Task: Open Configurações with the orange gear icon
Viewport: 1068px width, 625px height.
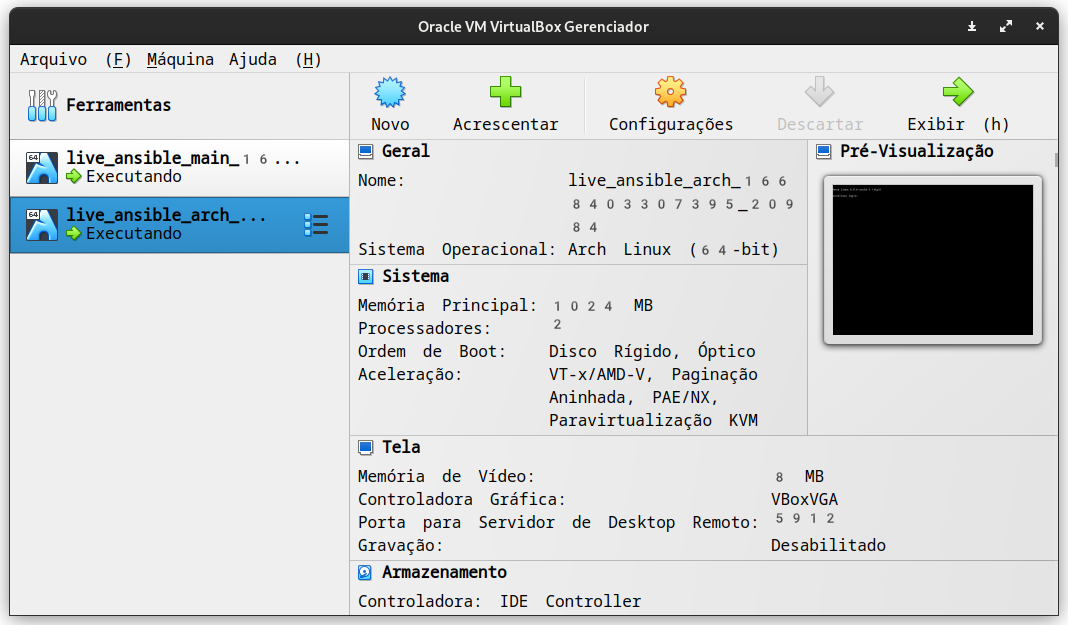Action: pyautogui.click(x=670, y=93)
